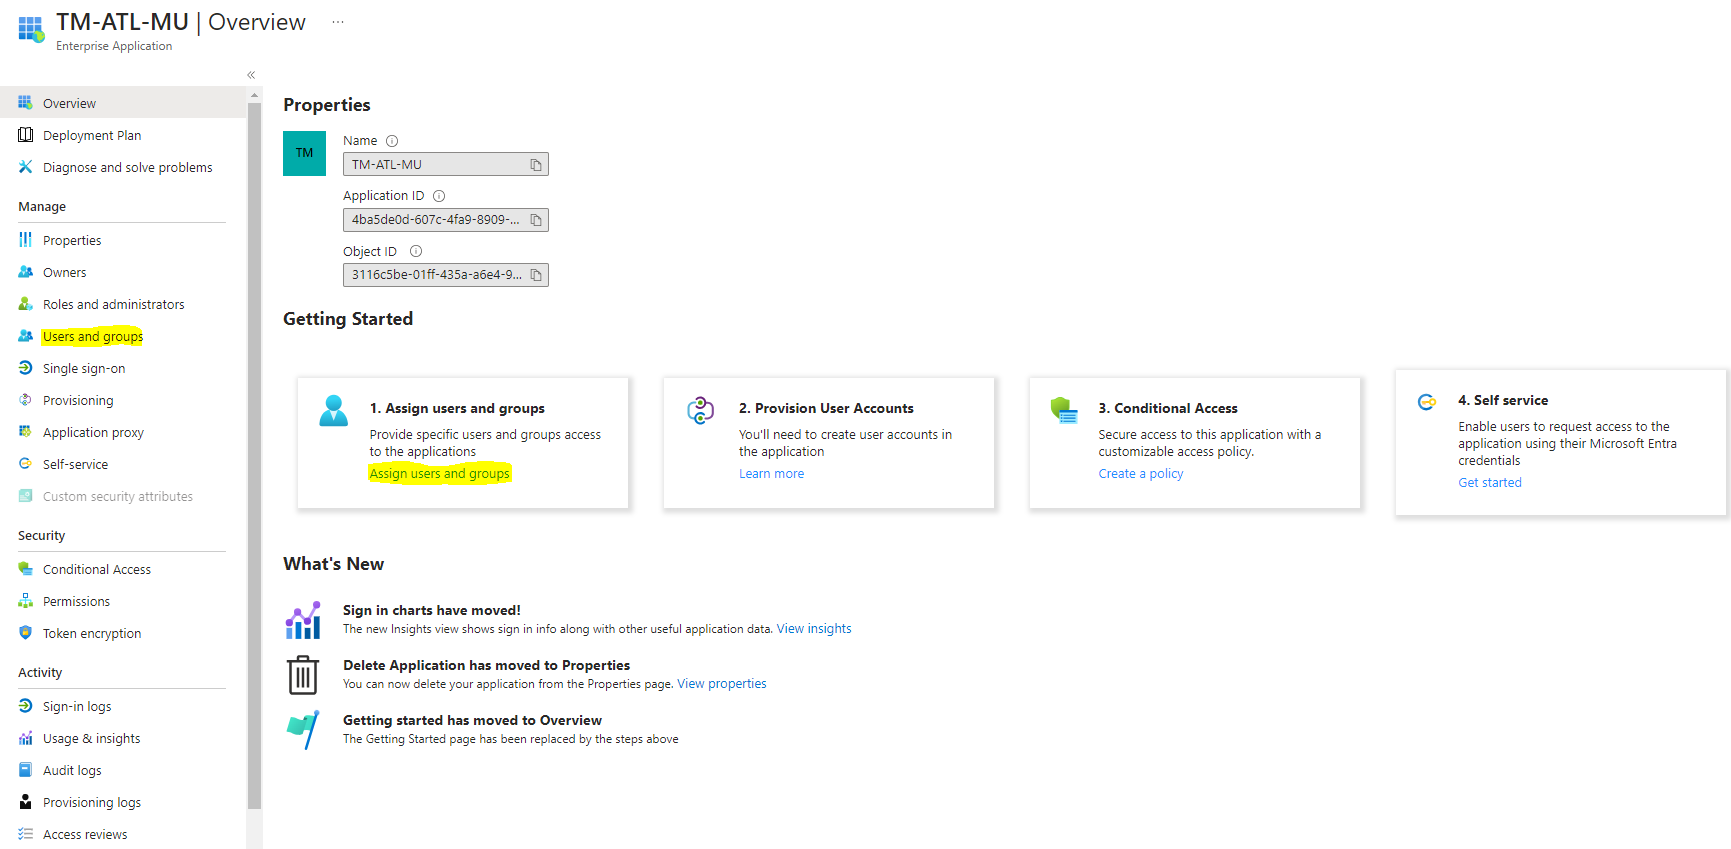Go to Single sign-on settings
1731x849 pixels.
click(84, 369)
